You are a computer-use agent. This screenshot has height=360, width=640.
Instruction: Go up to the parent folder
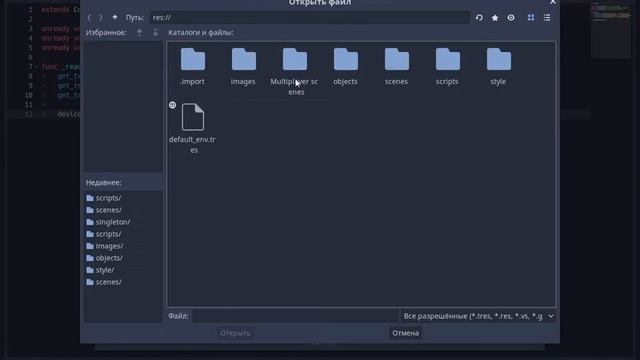coord(115,18)
